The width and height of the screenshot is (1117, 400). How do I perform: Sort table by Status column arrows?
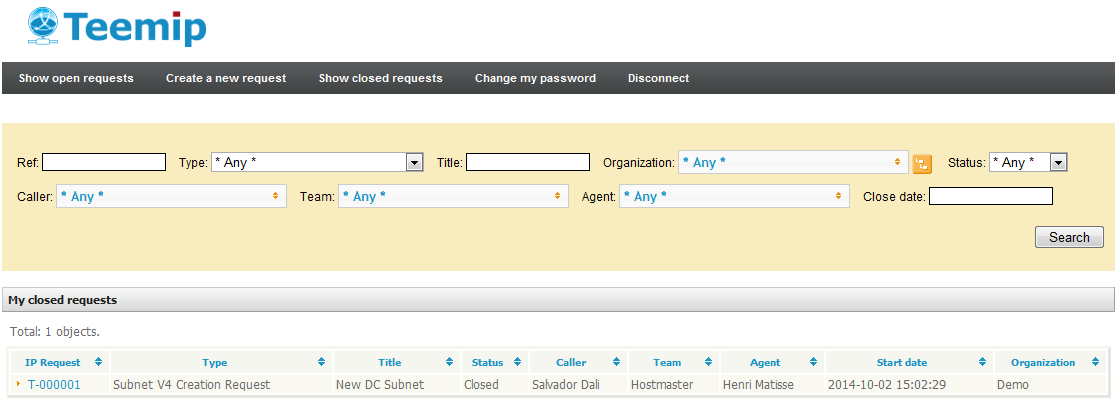(516, 362)
